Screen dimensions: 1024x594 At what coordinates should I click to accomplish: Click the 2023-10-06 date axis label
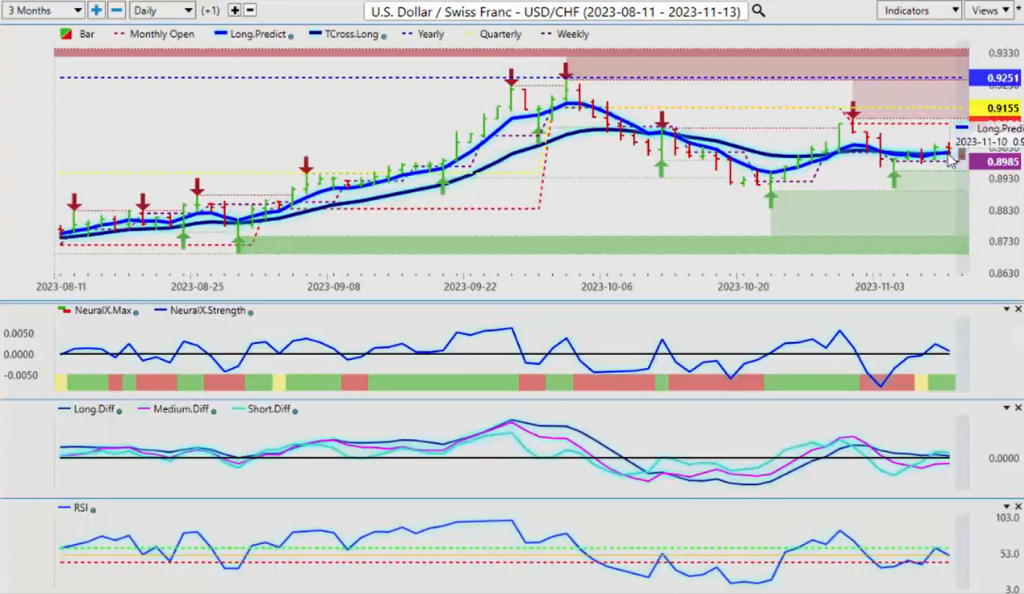pos(607,287)
